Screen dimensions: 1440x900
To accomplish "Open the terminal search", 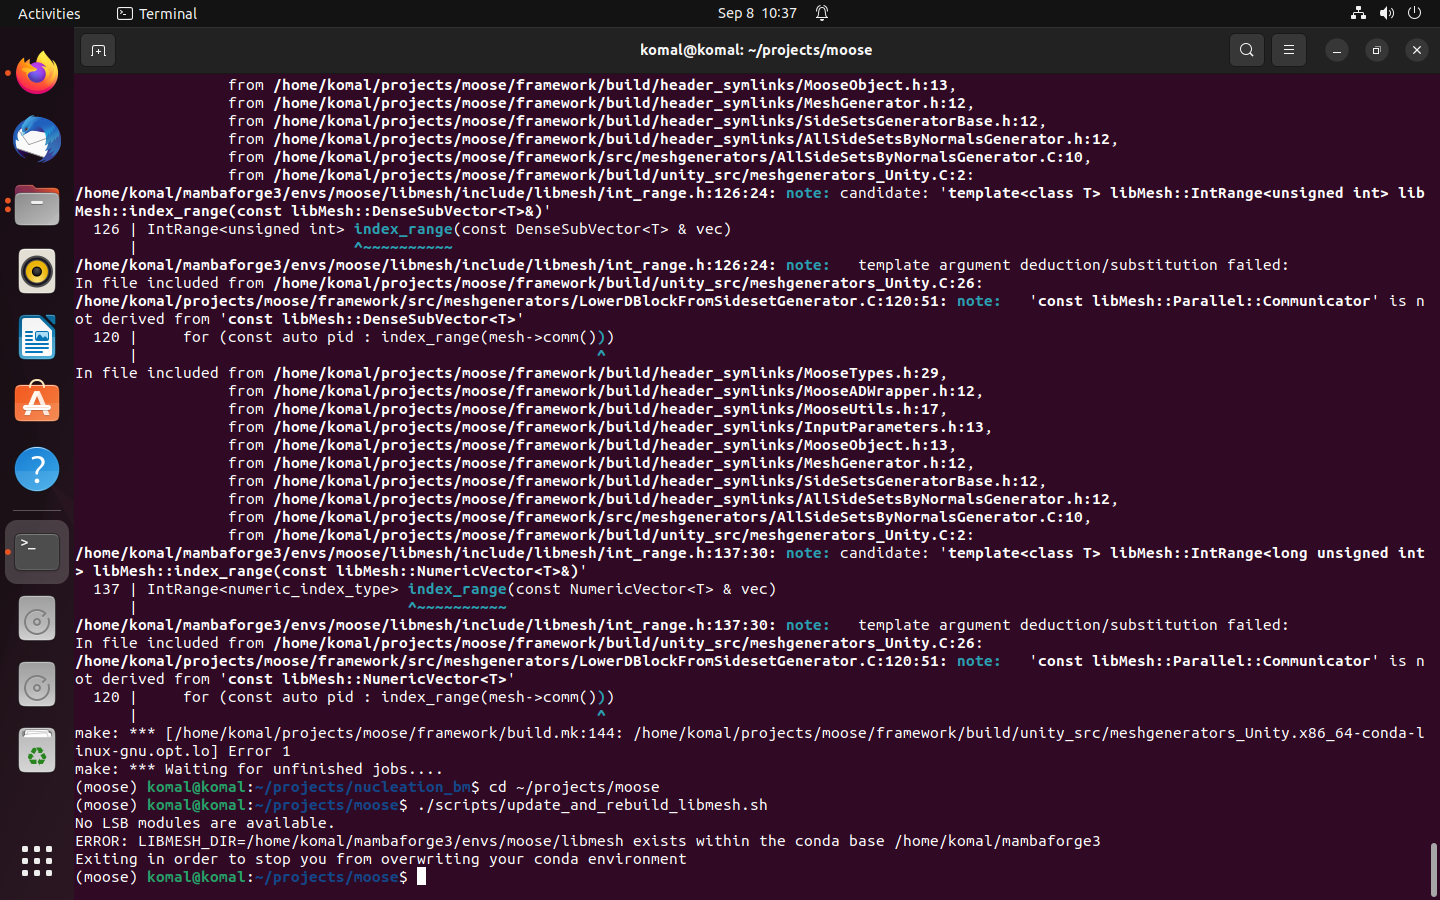I will [x=1246, y=49].
